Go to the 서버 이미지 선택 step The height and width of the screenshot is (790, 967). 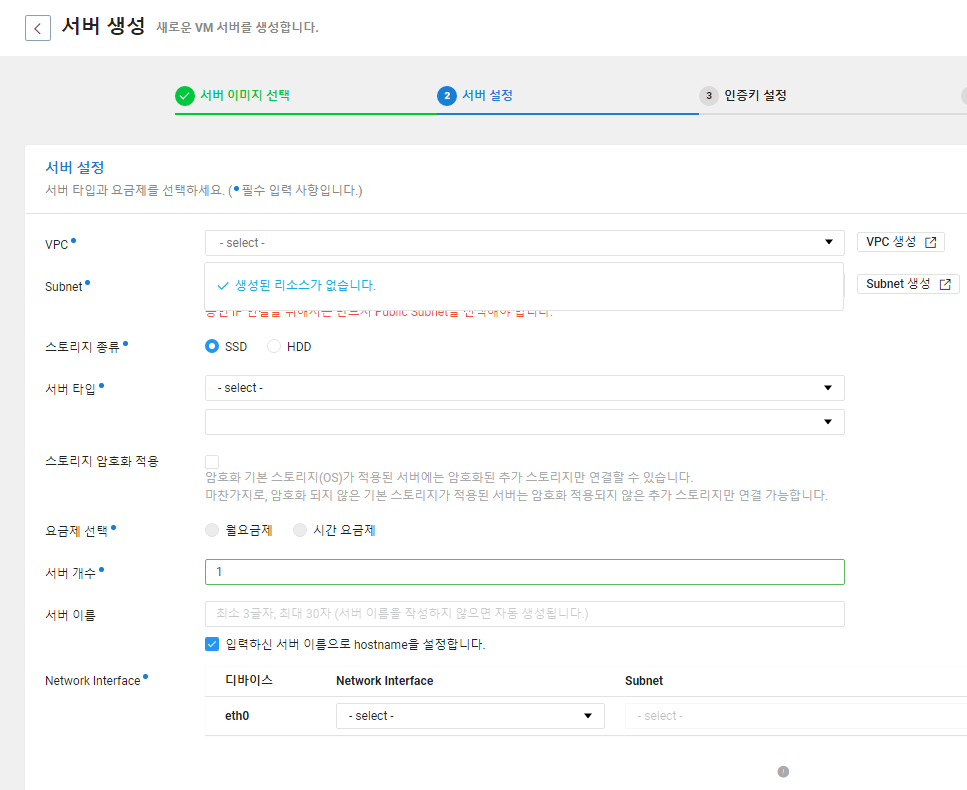click(245, 96)
